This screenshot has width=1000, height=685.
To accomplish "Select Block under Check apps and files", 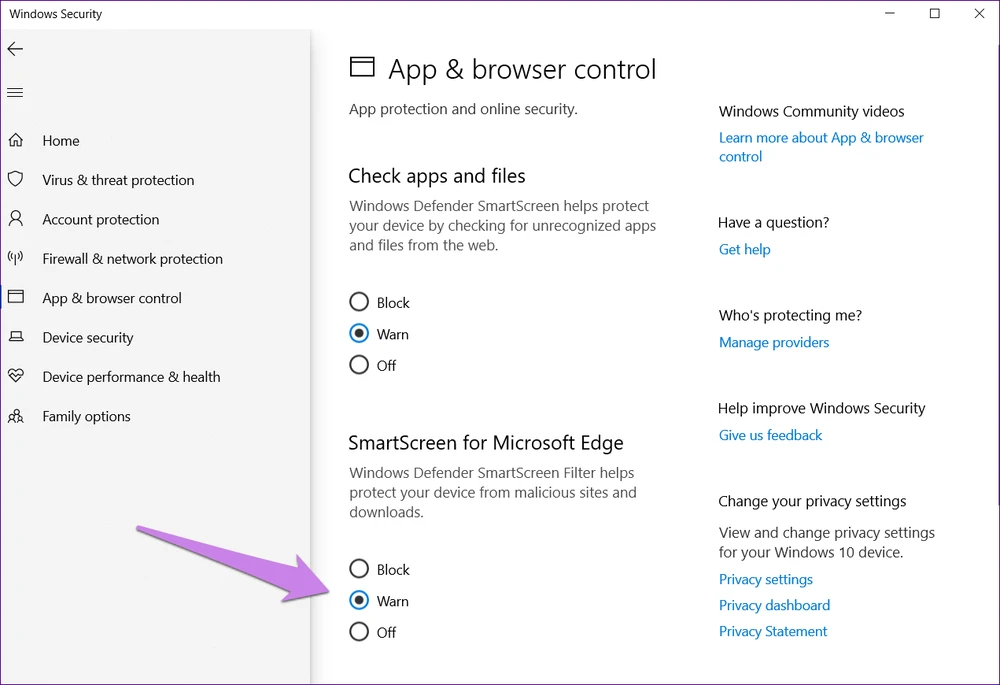I will coord(359,302).
